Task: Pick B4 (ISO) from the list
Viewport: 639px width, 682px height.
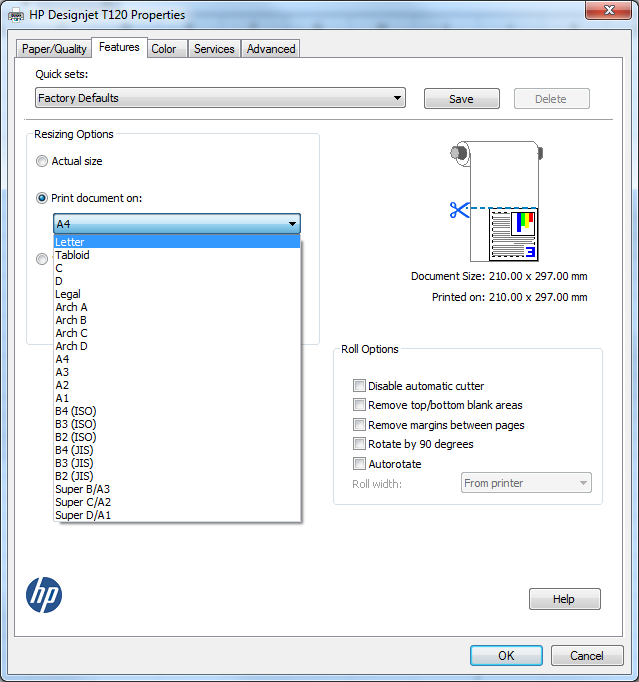Action: click(177, 411)
